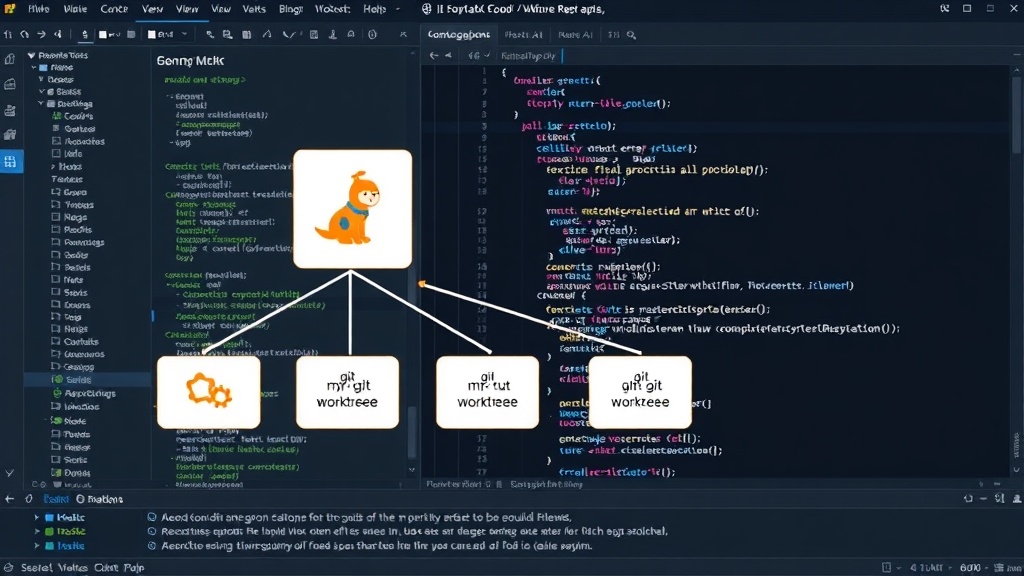The image size is (1024, 576).
Task: Click the topmost icon in left activity sidebar
Action: [10, 59]
